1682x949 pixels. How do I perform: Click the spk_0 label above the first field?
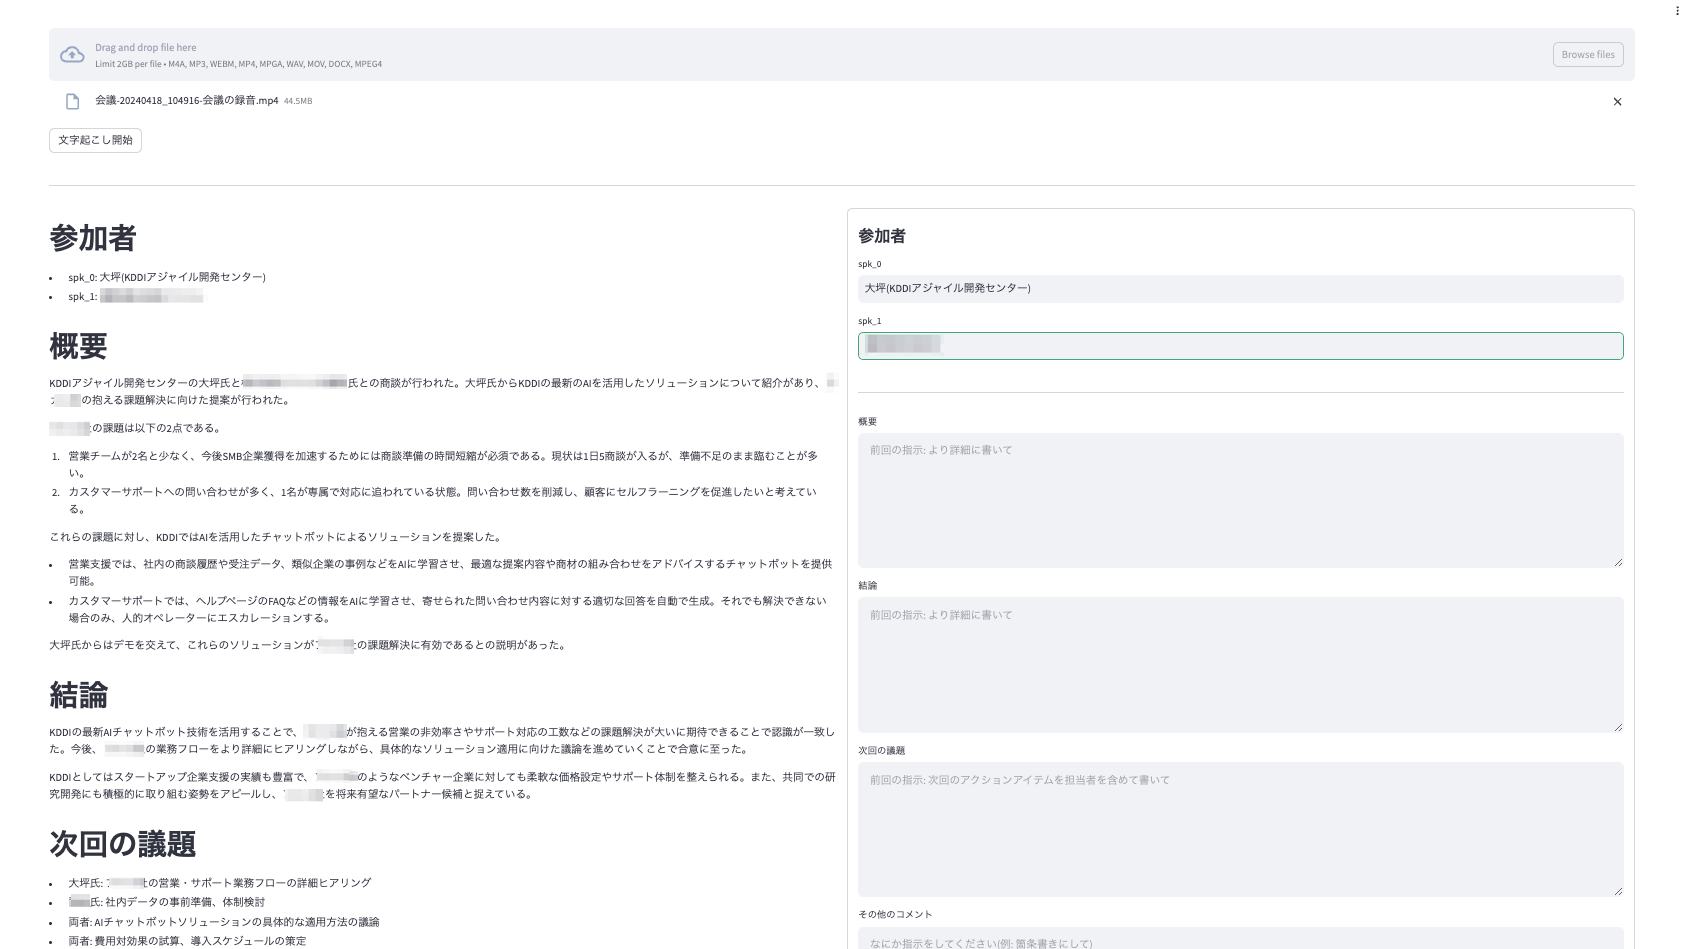[870, 264]
